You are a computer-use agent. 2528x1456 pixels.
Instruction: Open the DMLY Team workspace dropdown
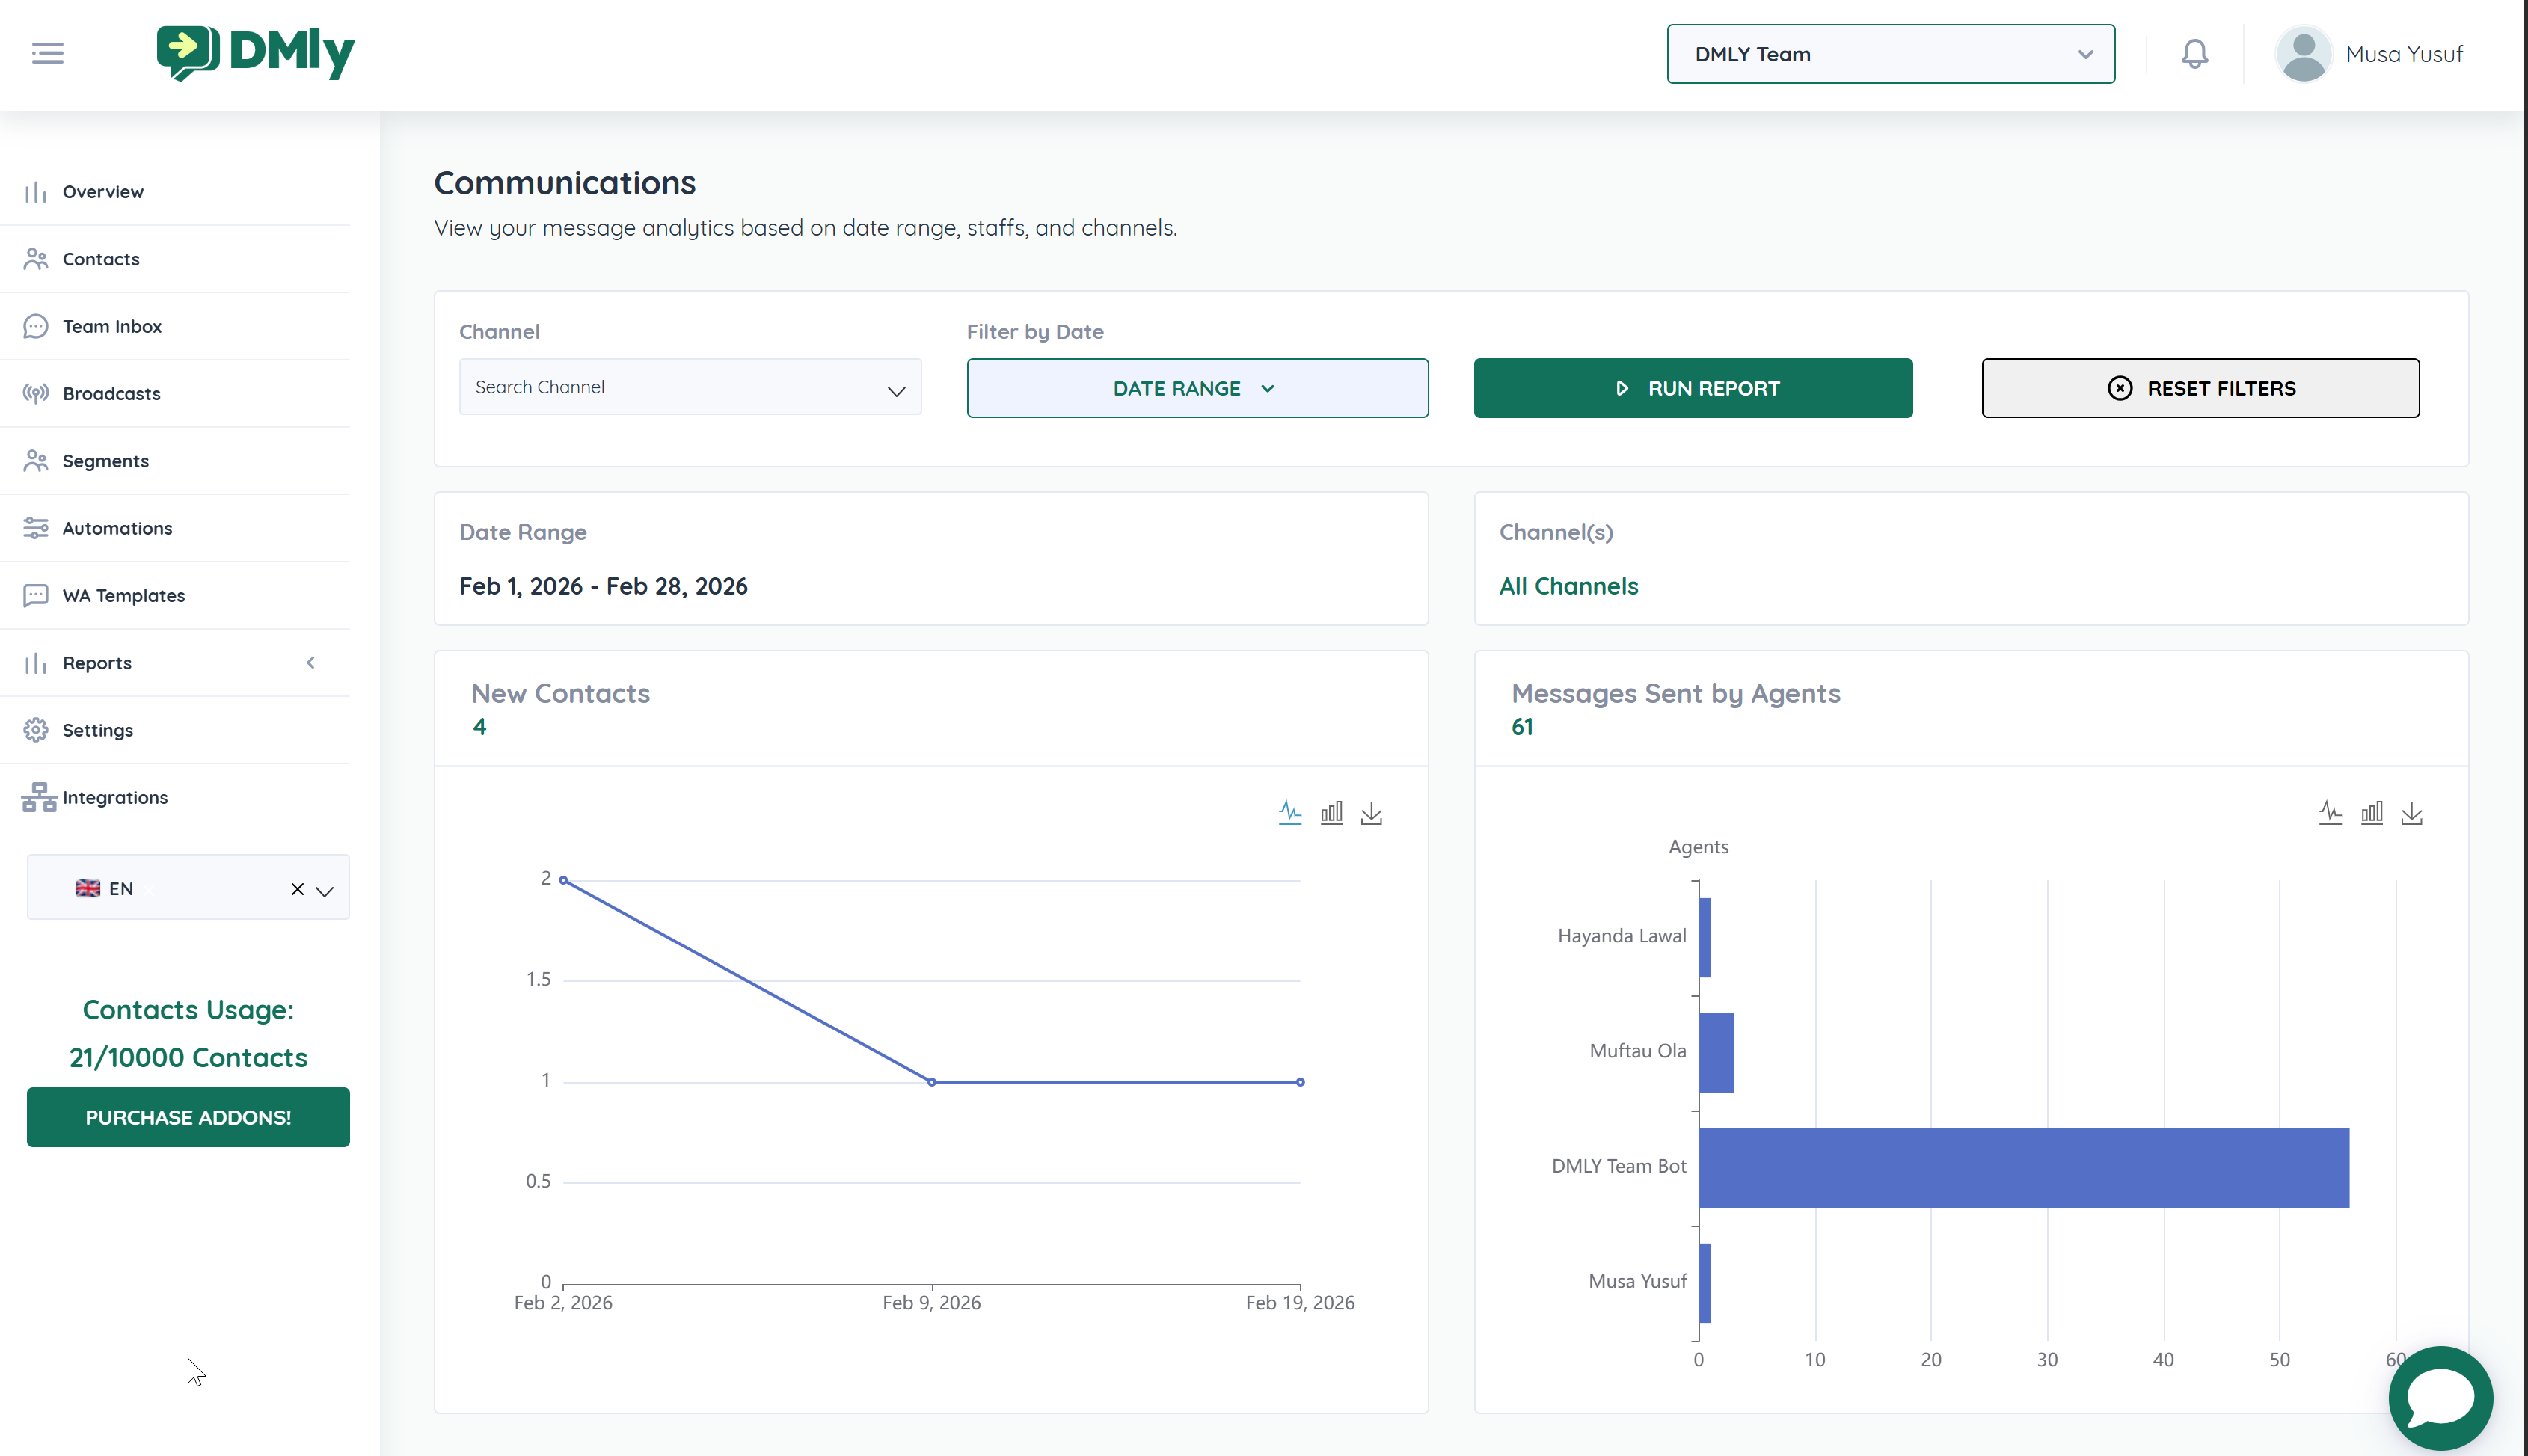tap(1890, 54)
